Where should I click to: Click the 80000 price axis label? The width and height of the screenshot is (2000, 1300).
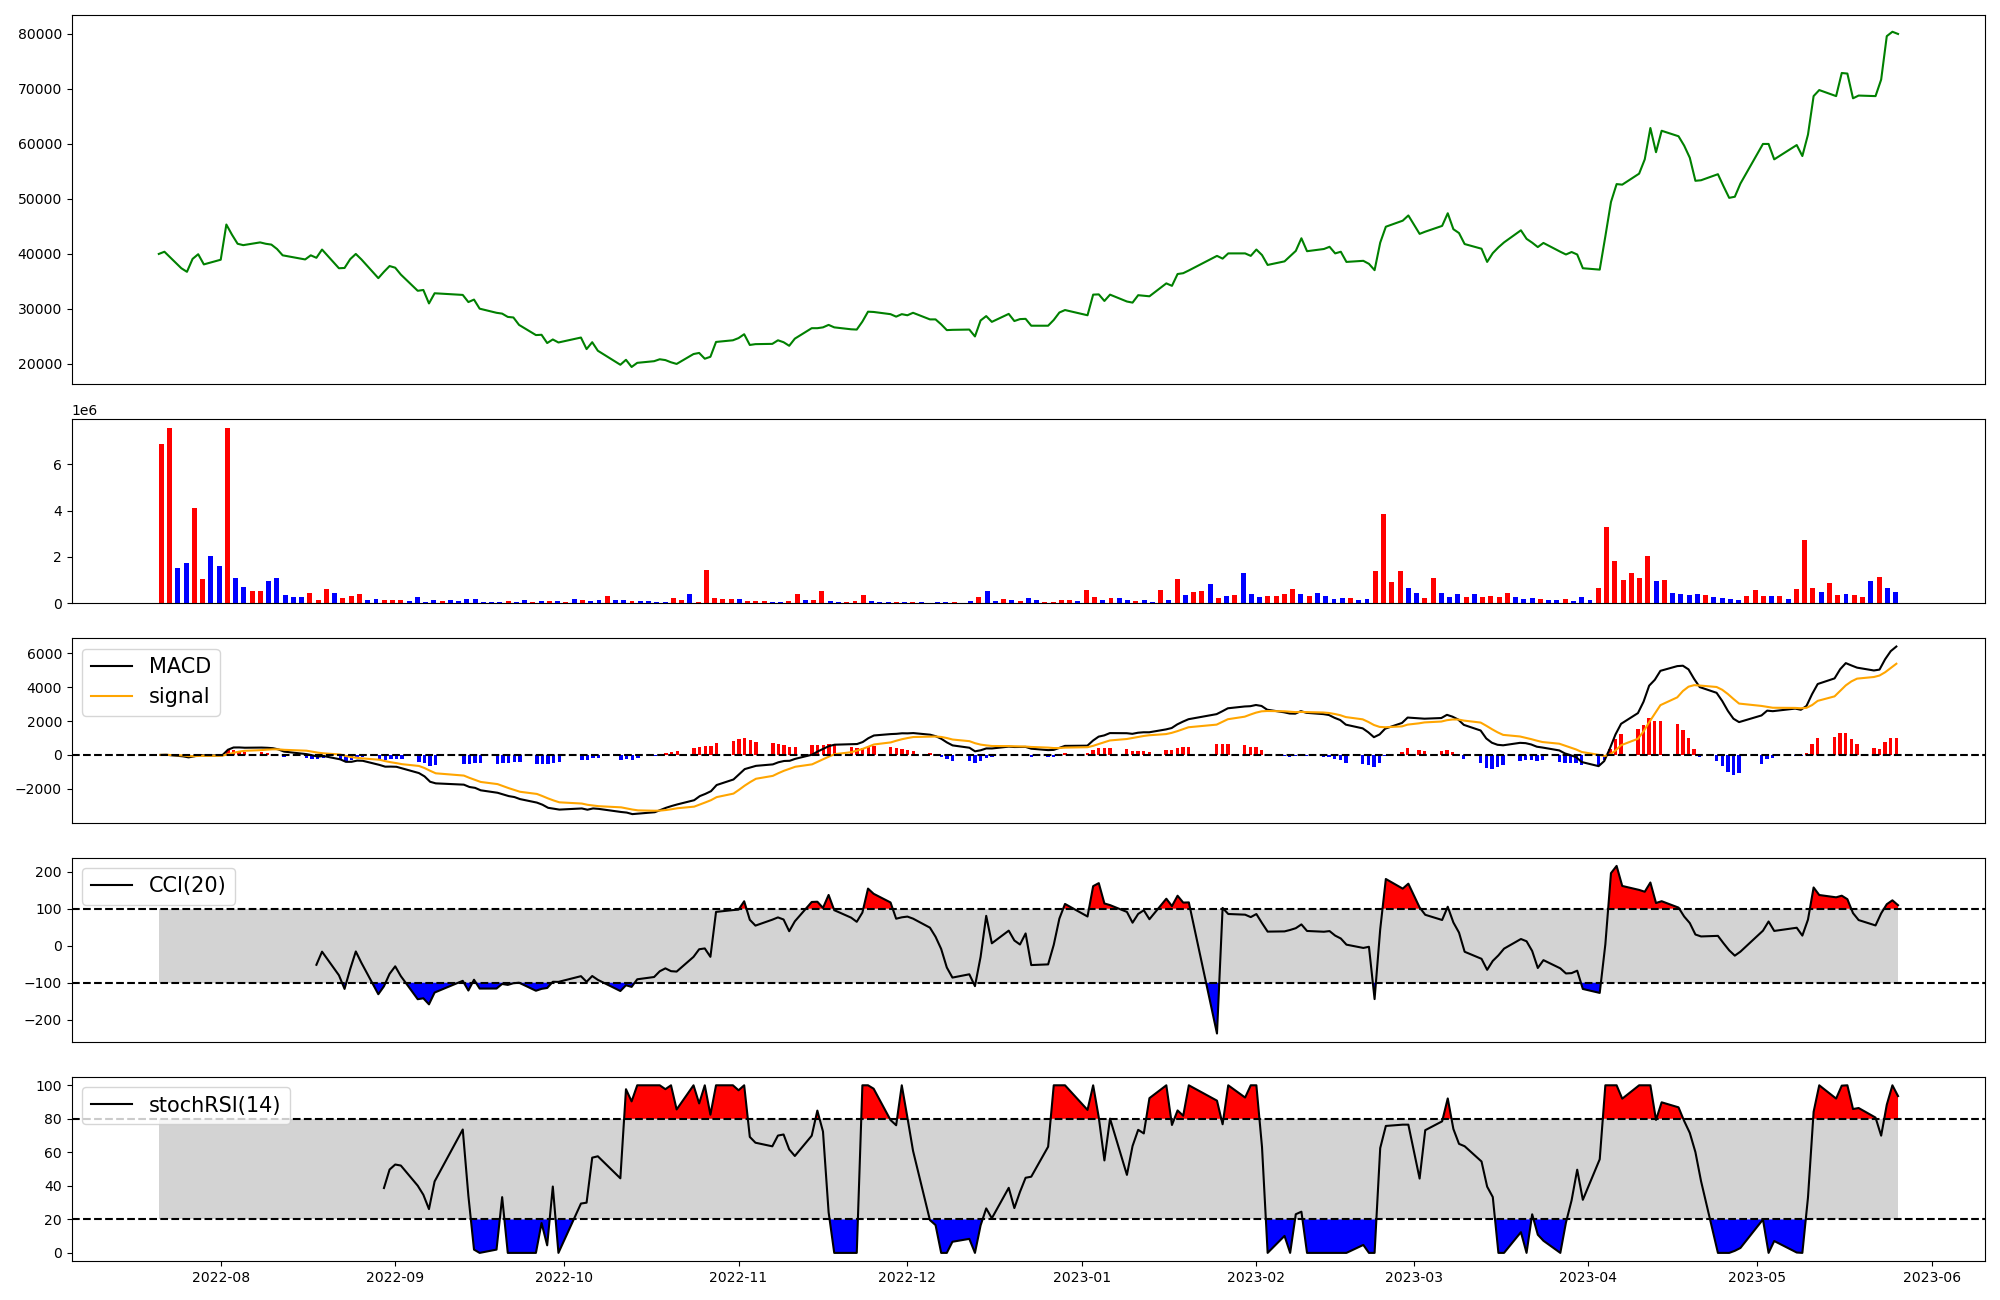pos(40,34)
